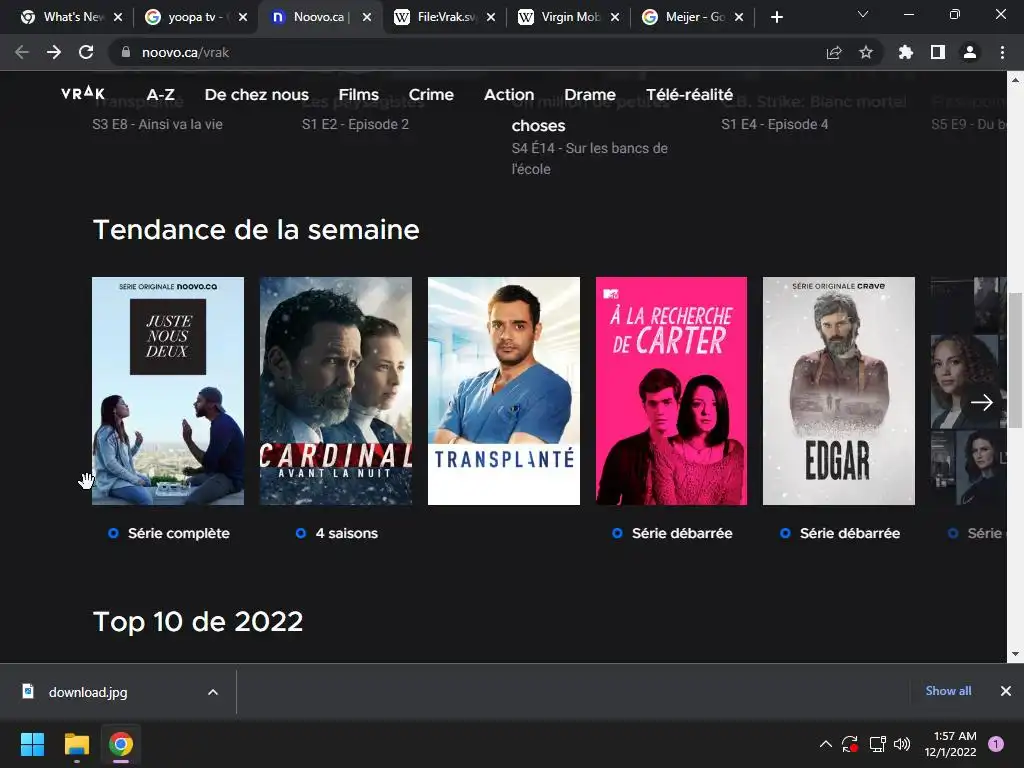Click Série débarrée under Carter poster
Image resolution: width=1024 pixels, height=768 pixels.
pyautogui.click(x=682, y=533)
